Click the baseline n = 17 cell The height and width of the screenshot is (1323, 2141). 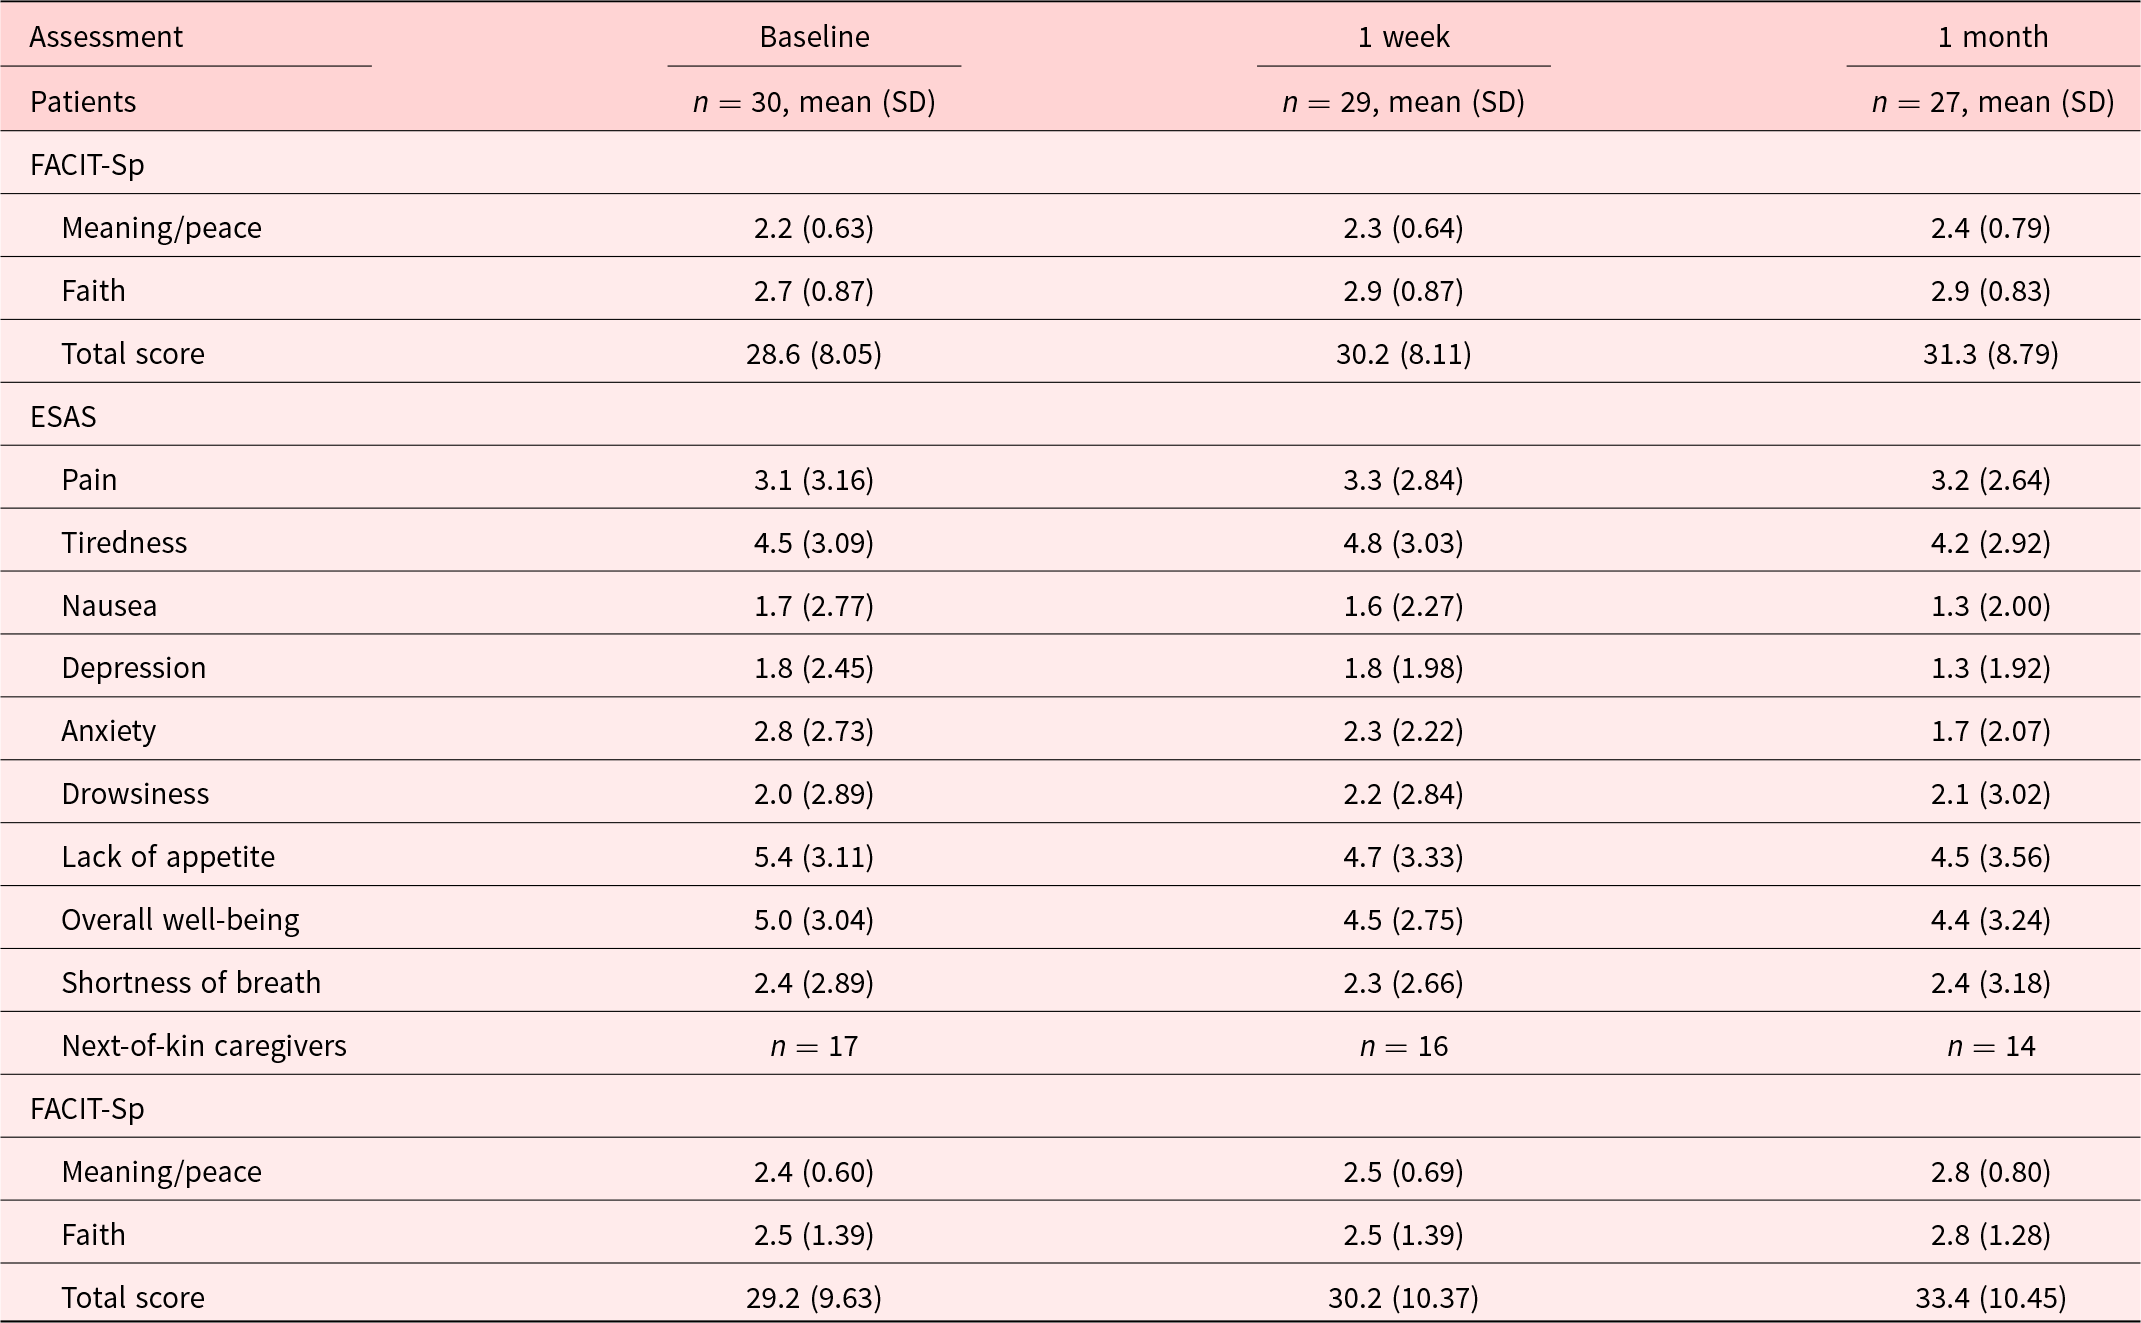814,1046
